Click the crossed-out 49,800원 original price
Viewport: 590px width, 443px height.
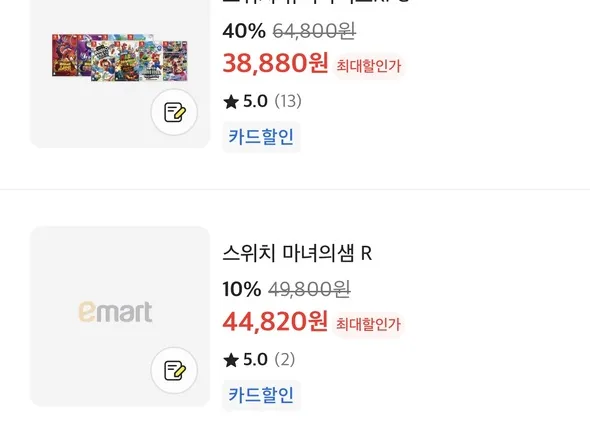pyautogui.click(x=309, y=289)
